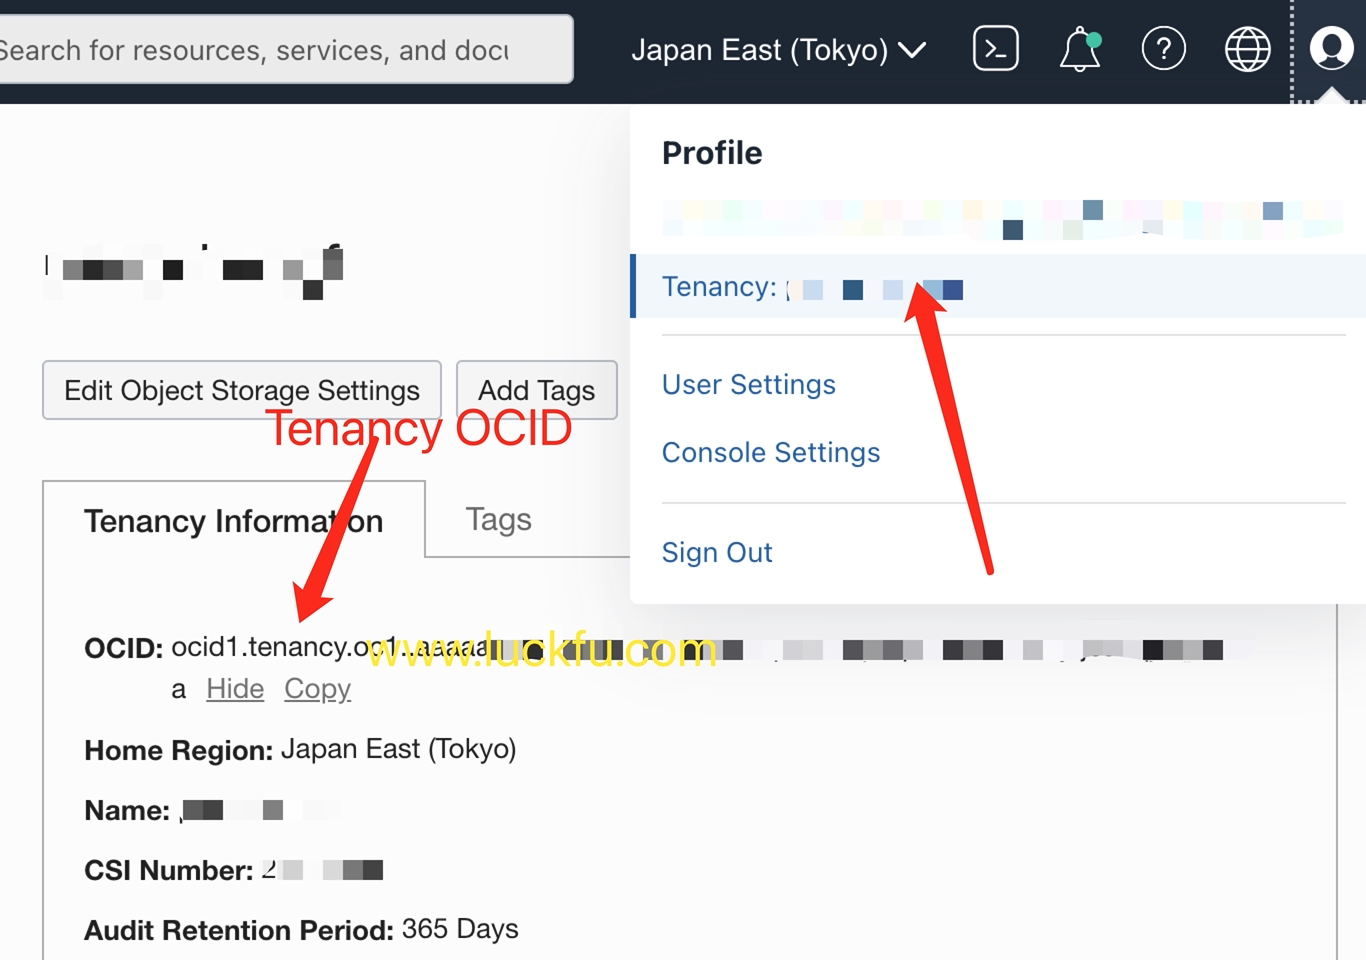
Task: Choose Sign Out in the Profile menu
Action: [x=717, y=553]
